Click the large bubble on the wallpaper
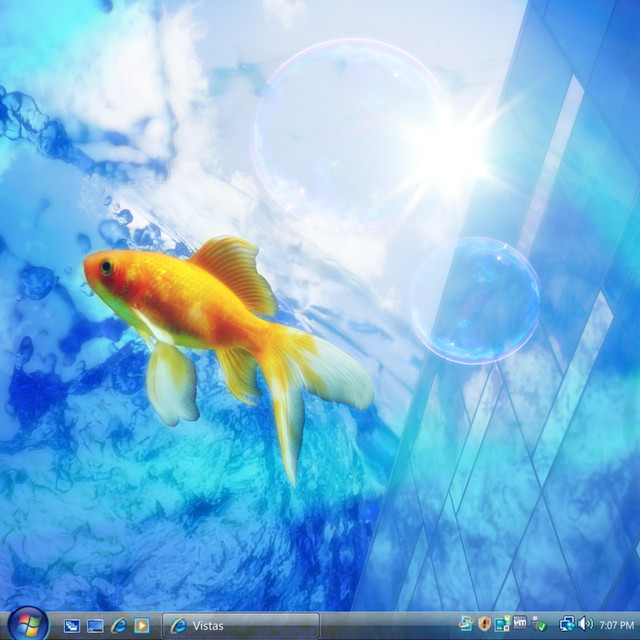Image resolution: width=640 pixels, height=640 pixels. click(345, 130)
